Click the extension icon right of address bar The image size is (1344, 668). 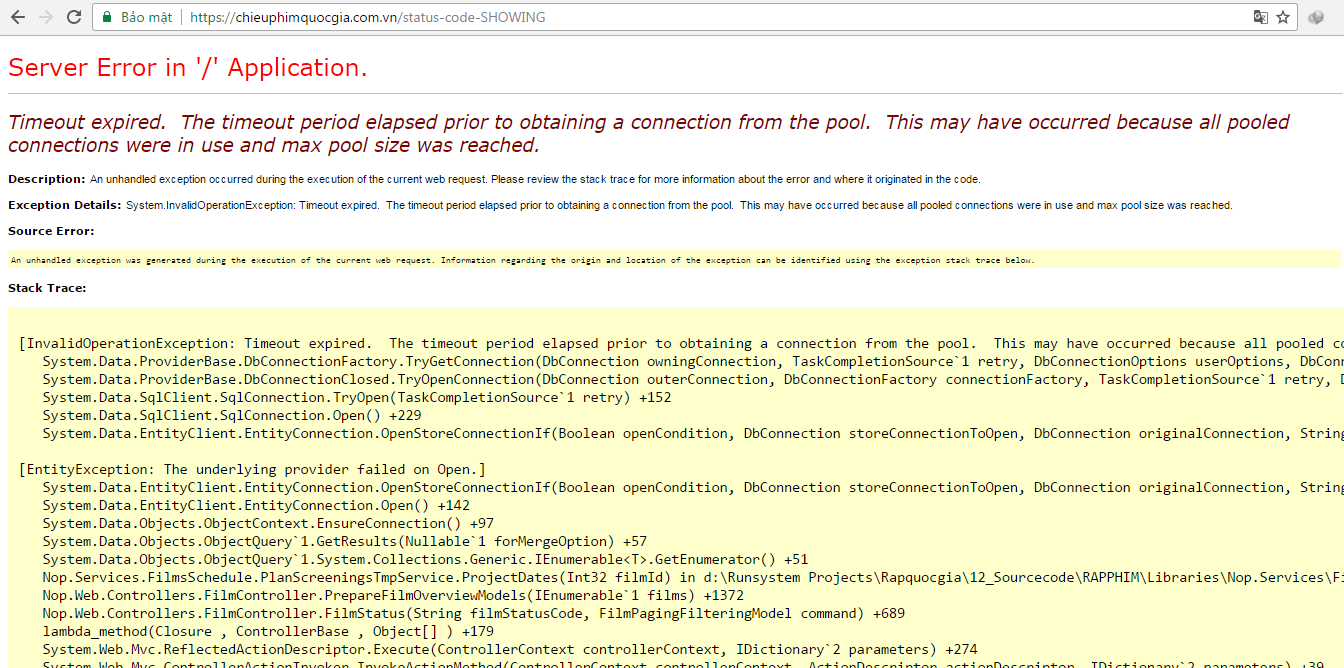point(1317,17)
